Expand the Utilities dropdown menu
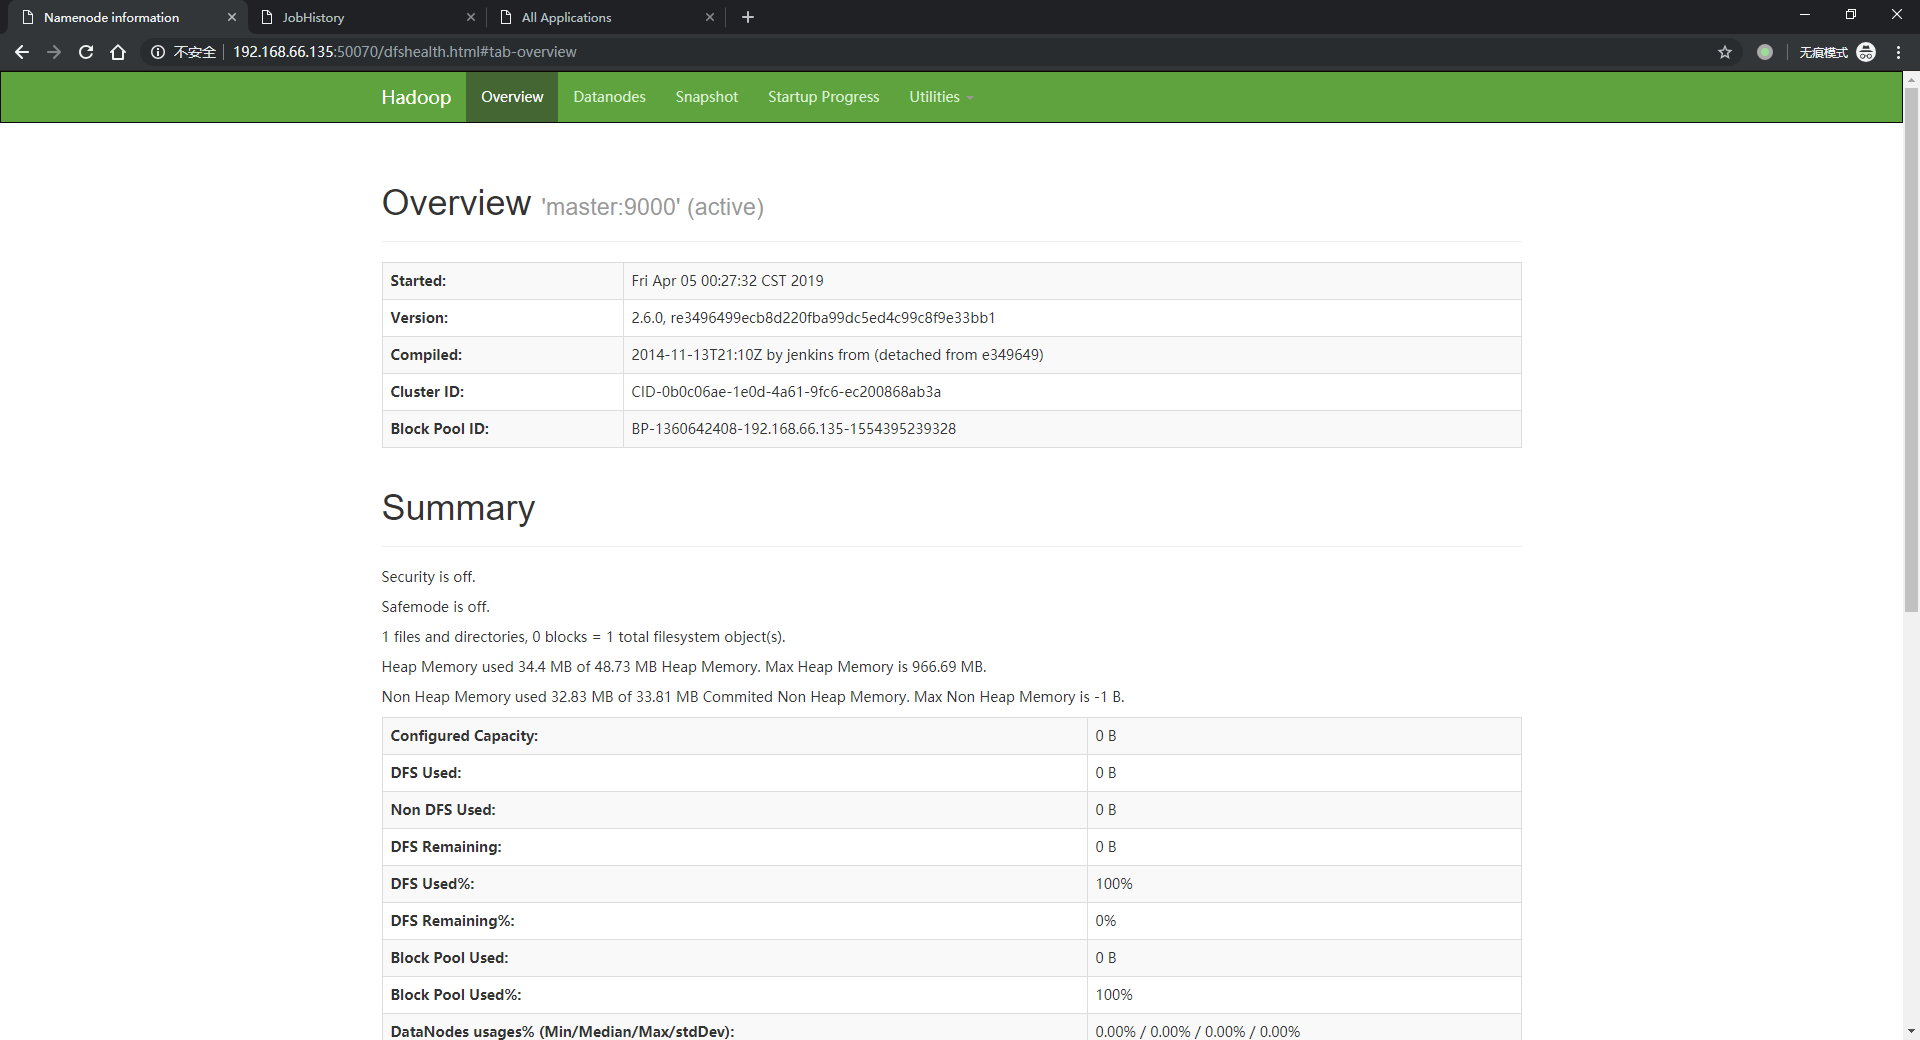 940,97
